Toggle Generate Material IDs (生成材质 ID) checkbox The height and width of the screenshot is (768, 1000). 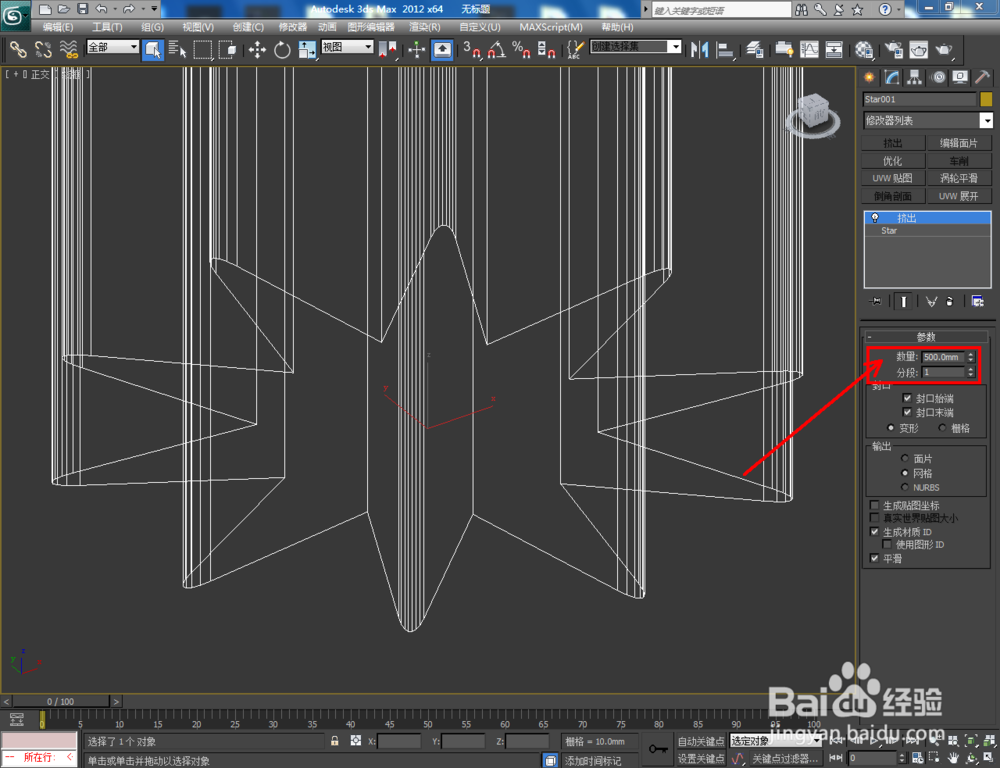tap(875, 531)
